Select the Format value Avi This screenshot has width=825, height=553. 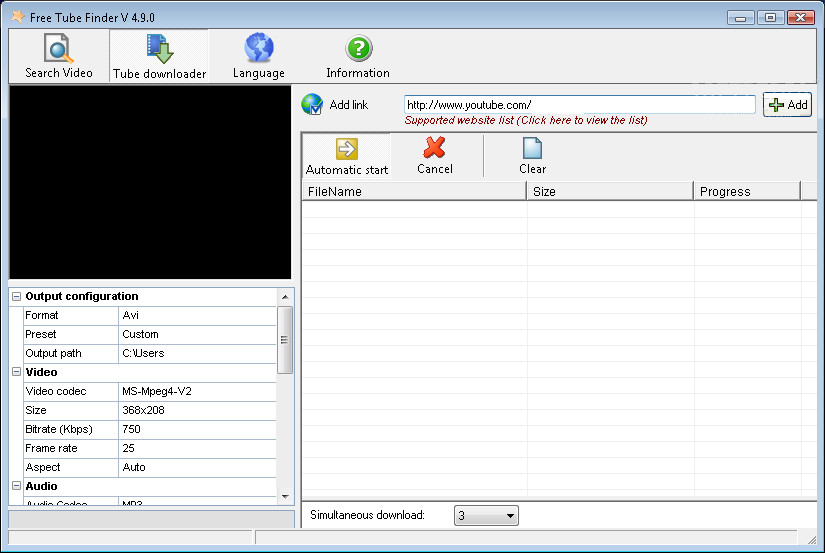click(x=197, y=315)
